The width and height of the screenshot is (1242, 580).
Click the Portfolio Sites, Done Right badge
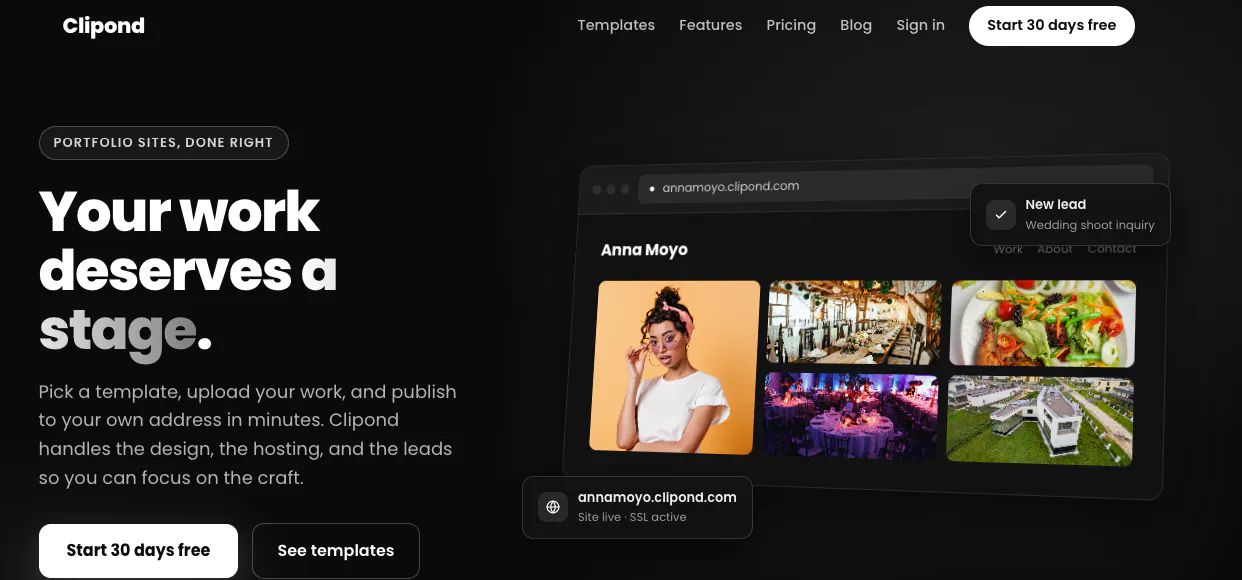(163, 143)
